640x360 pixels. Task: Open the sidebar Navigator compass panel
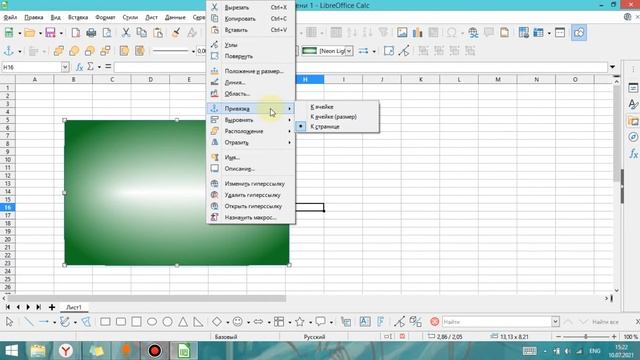pos(633,137)
